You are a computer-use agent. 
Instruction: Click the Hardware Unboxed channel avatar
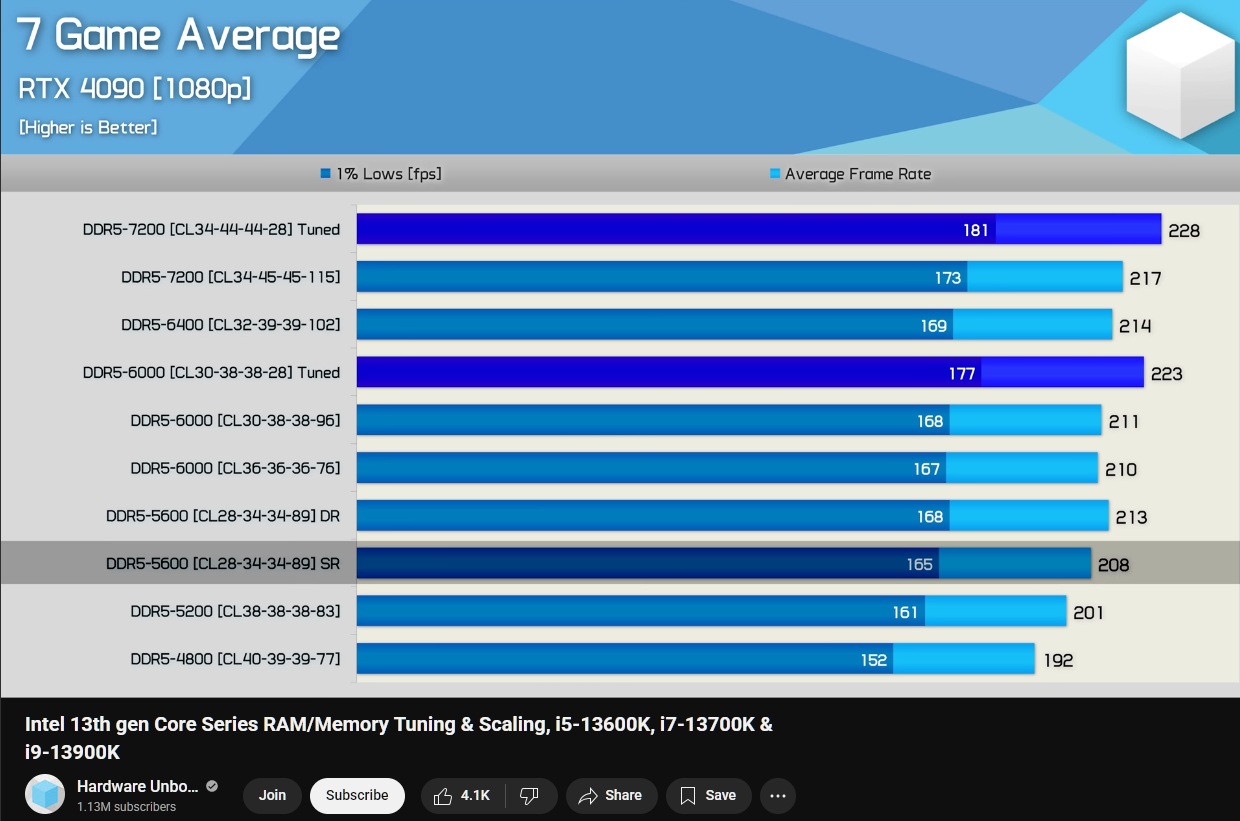pos(45,795)
